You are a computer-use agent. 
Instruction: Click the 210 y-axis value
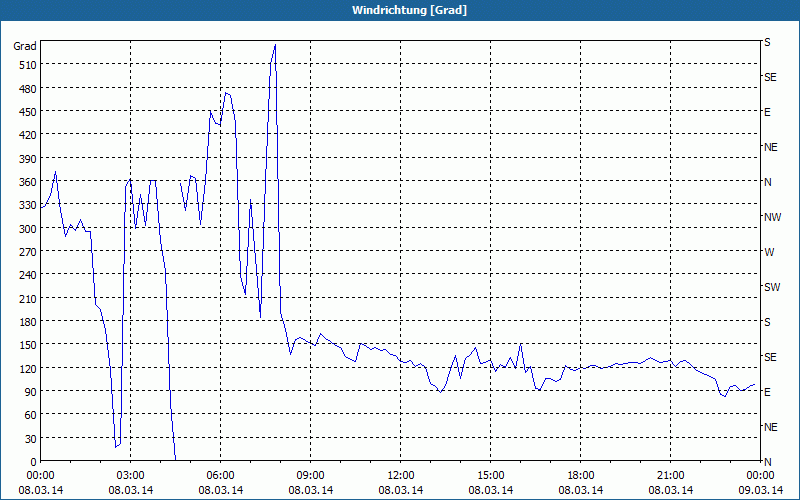tap(27, 298)
